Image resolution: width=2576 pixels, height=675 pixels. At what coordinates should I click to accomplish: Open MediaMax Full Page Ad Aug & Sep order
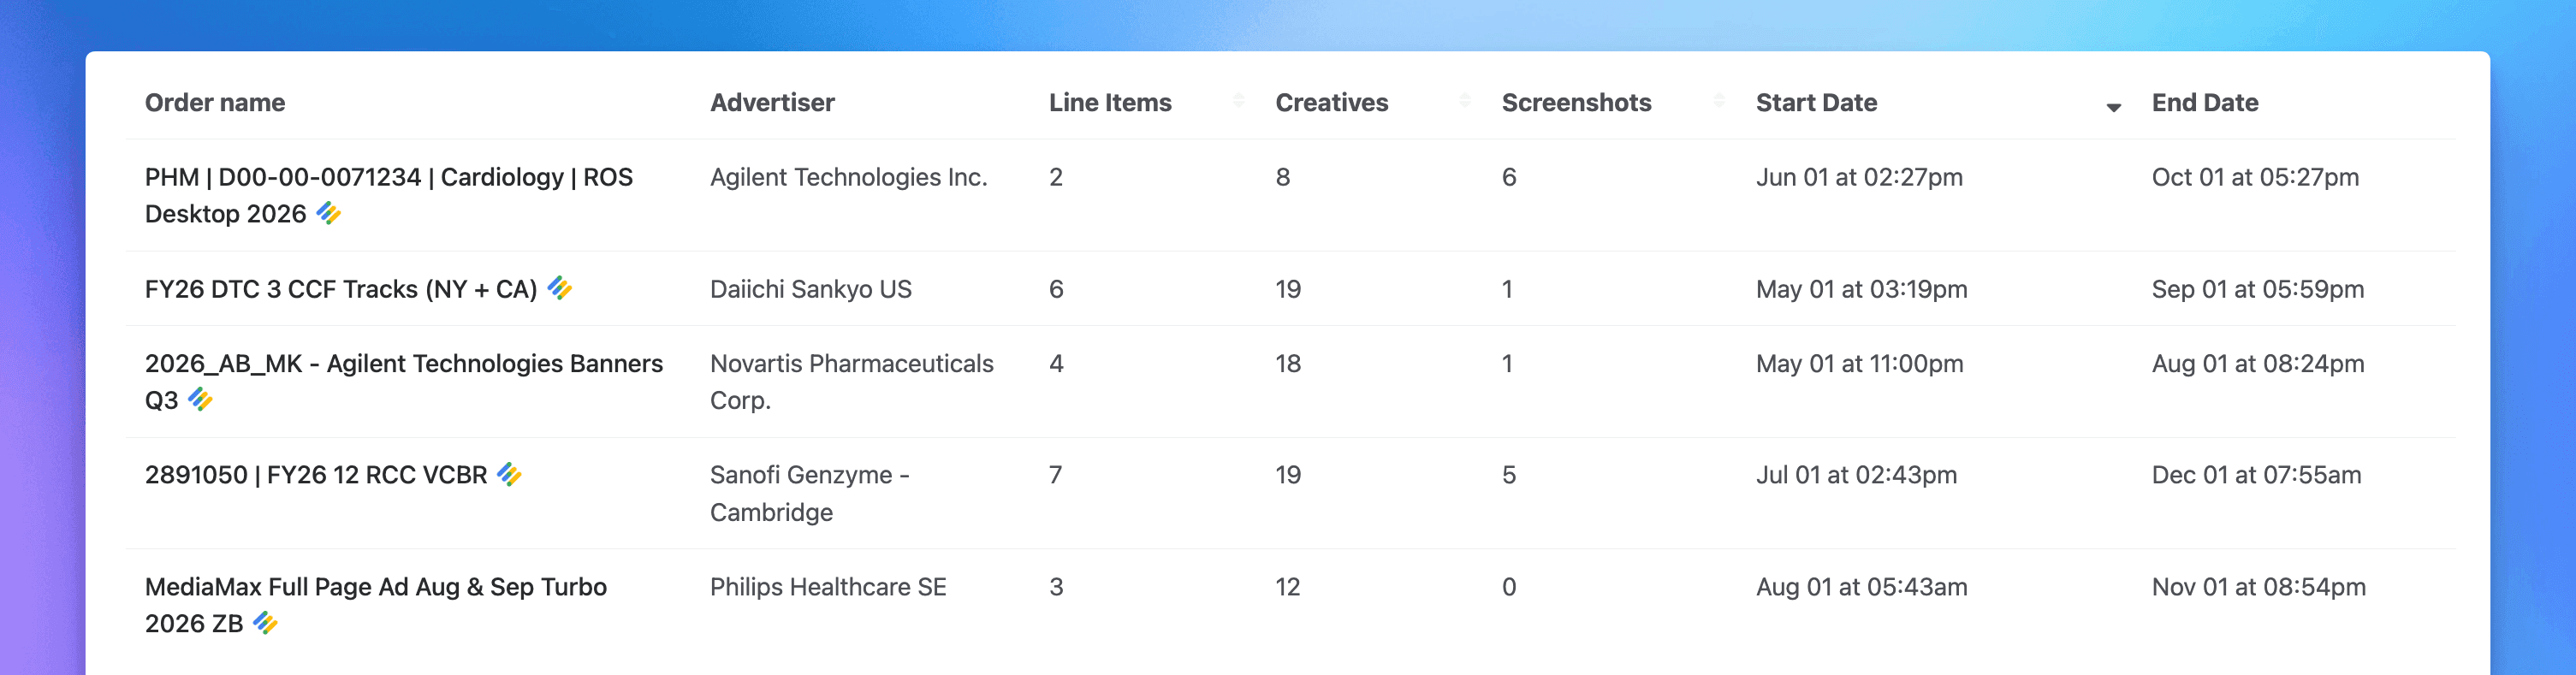click(x=376, y=604)
